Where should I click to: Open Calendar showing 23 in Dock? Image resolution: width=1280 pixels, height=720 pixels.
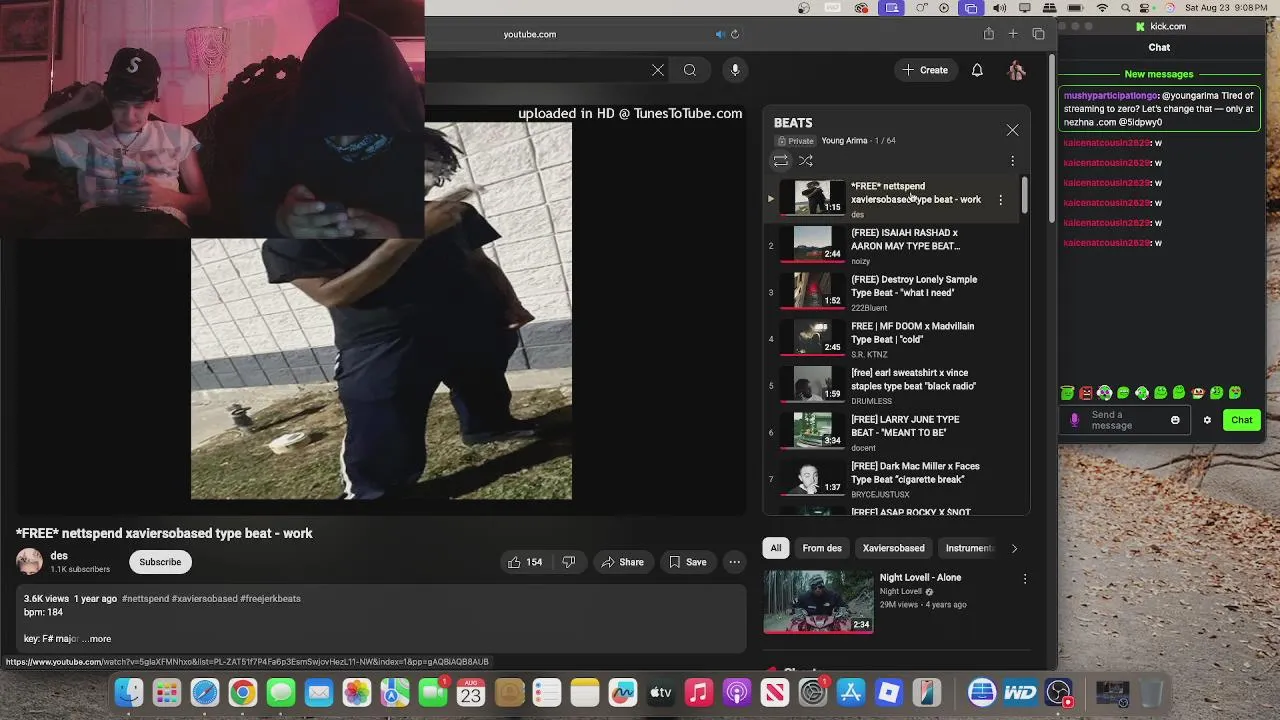(471, 692)
